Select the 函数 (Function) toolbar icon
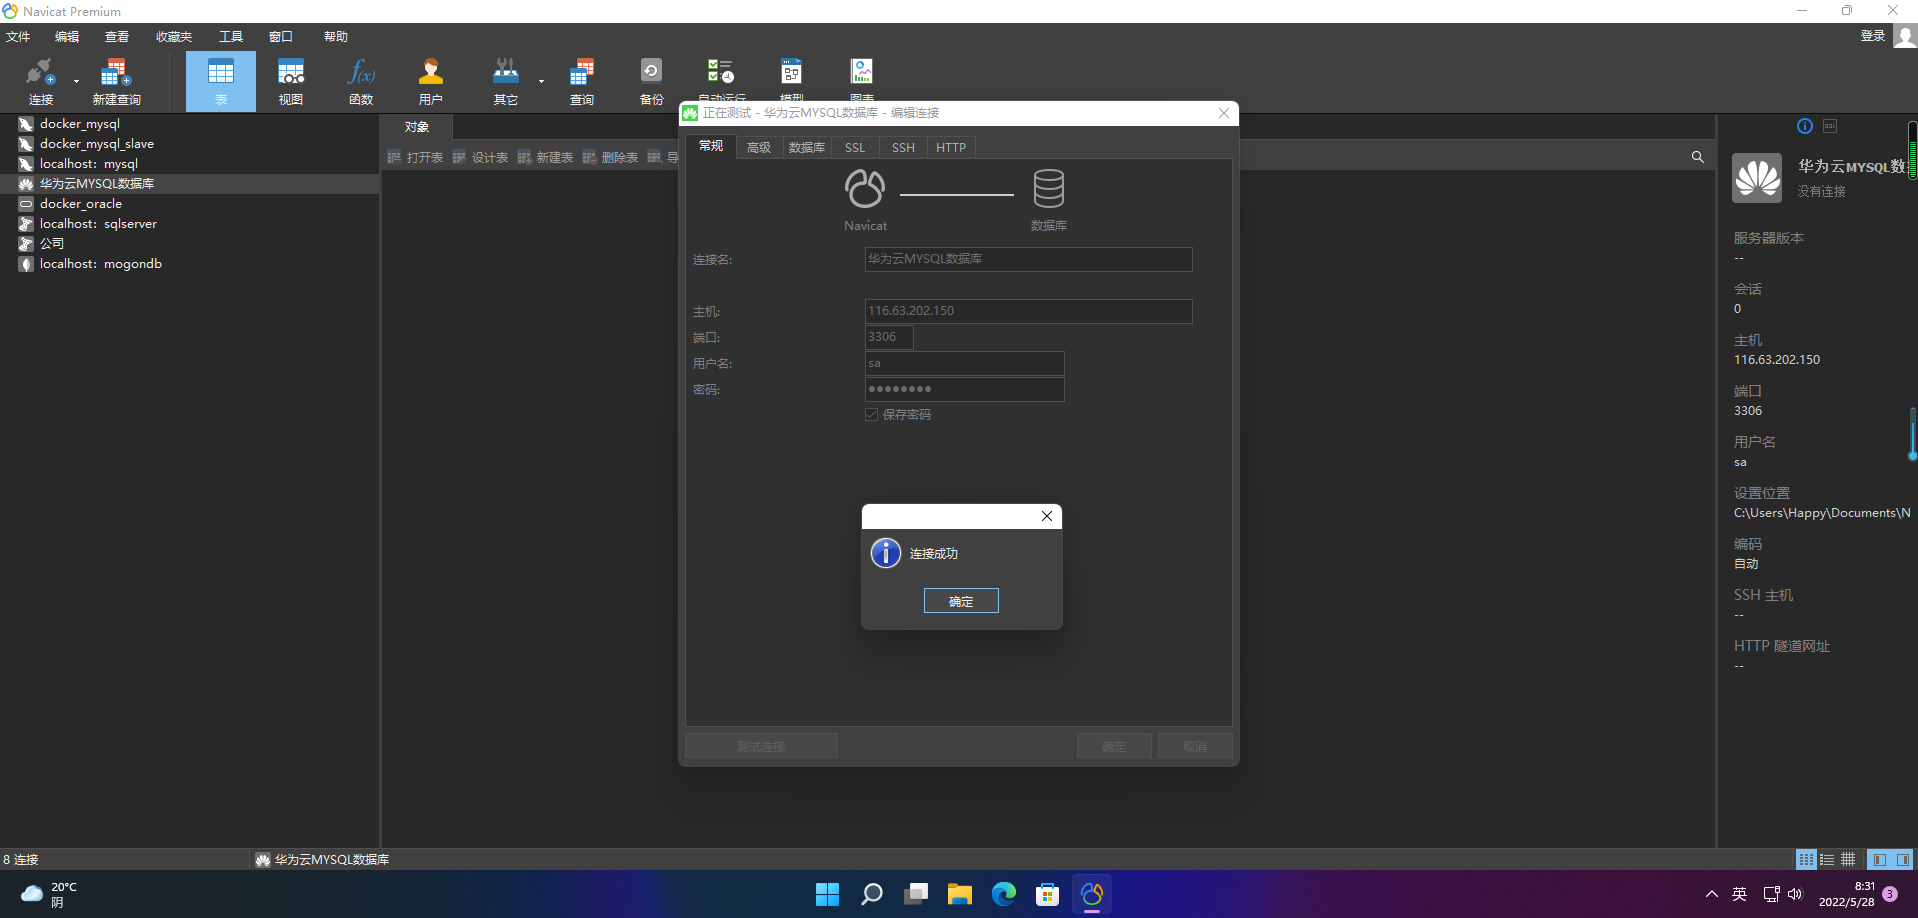 (361, 82)
